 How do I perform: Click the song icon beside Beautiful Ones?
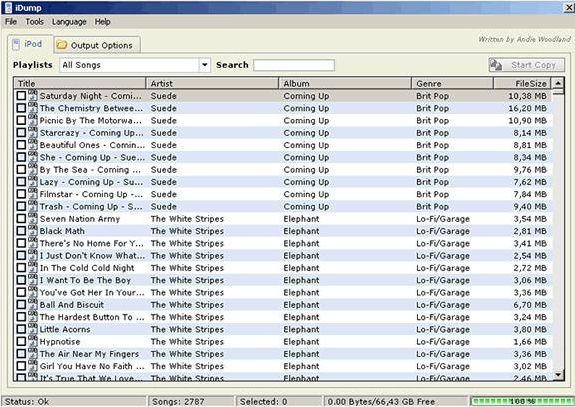[33, 144]
